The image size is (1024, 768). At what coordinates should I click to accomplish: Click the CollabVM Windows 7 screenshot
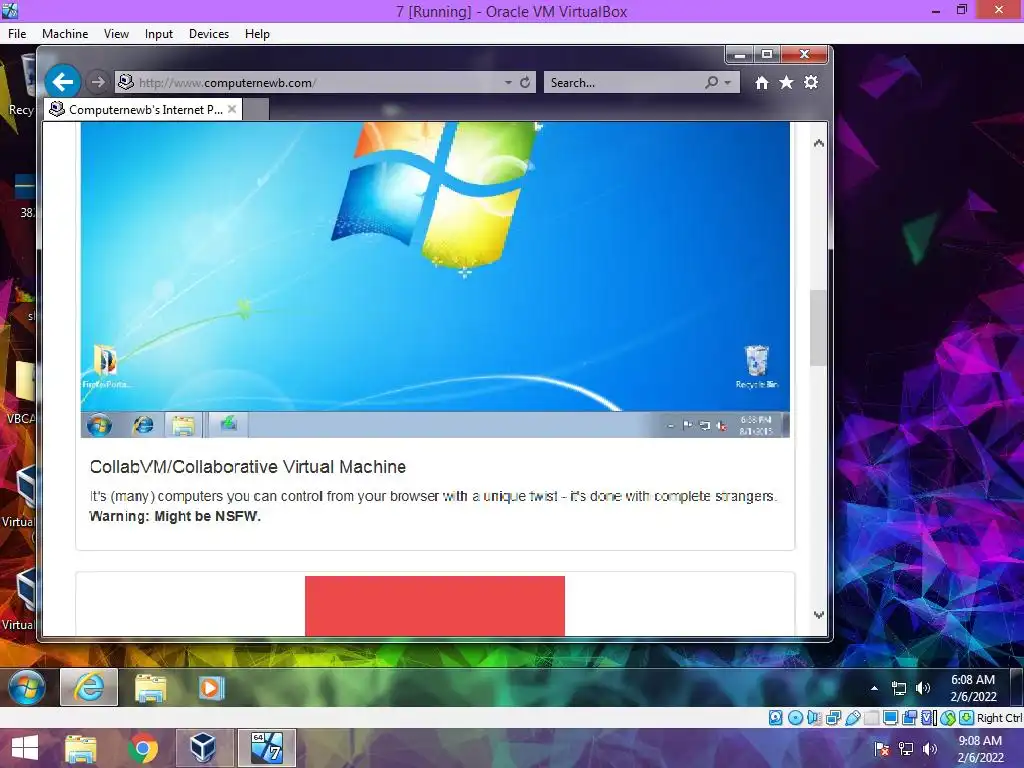tap(435, 280)
